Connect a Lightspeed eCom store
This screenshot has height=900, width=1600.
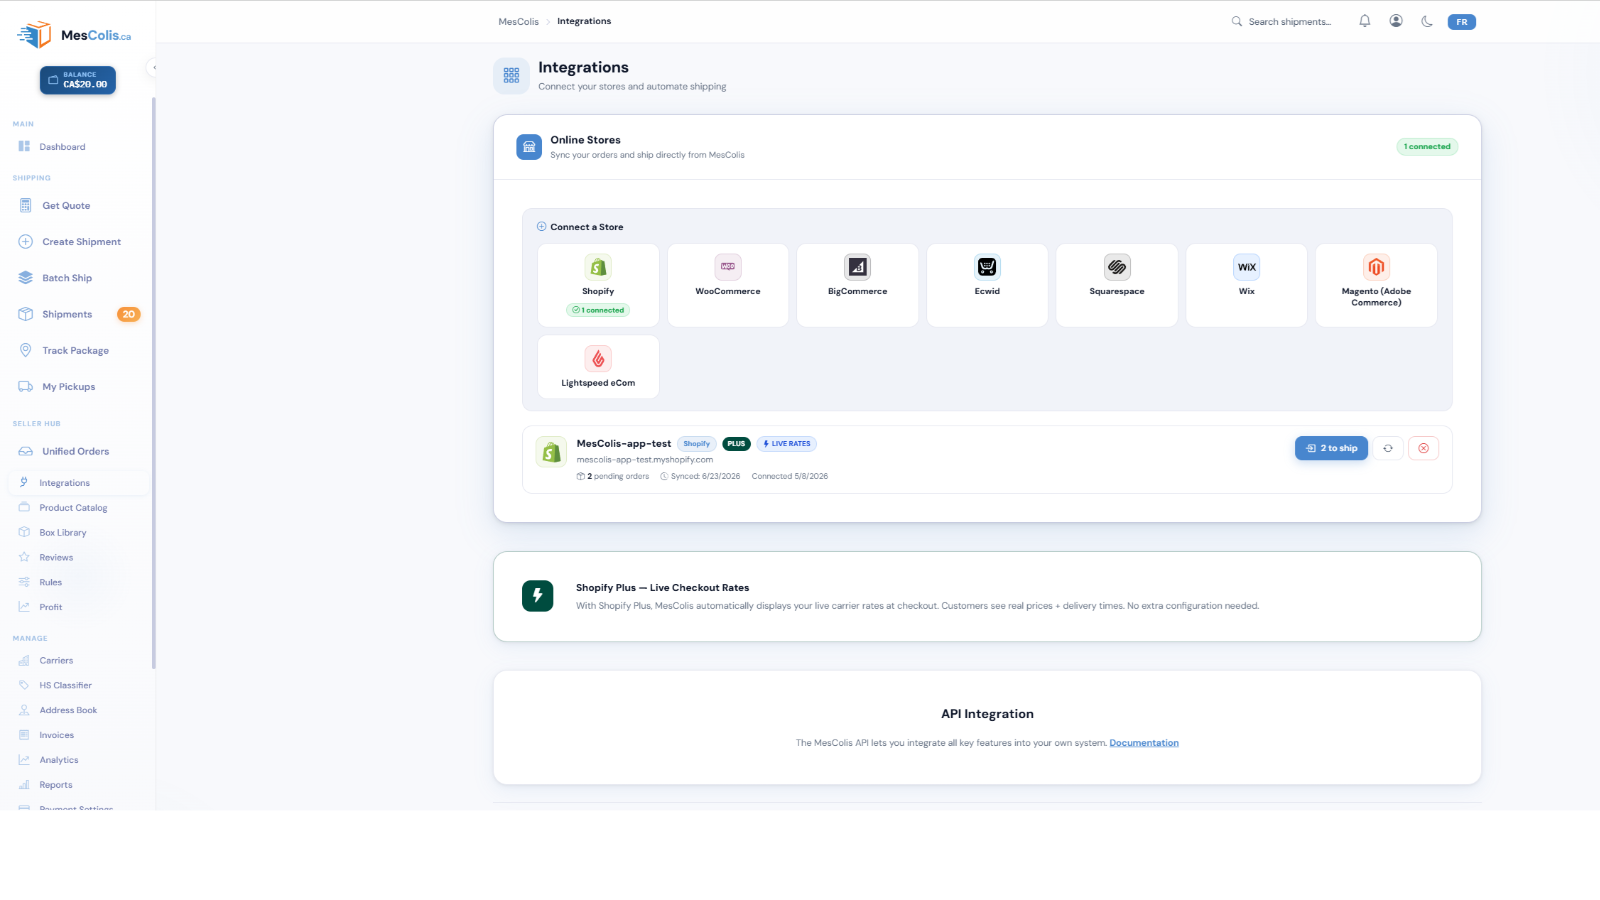[598, 367]
